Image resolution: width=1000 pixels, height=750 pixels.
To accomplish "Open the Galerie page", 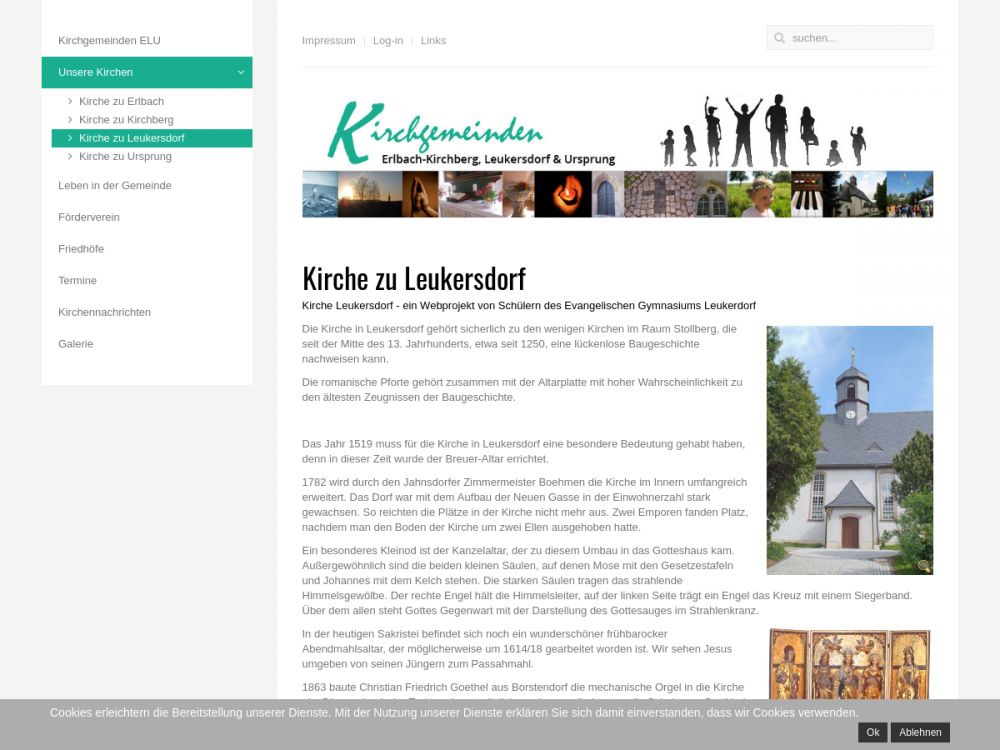I will (75, 343).
